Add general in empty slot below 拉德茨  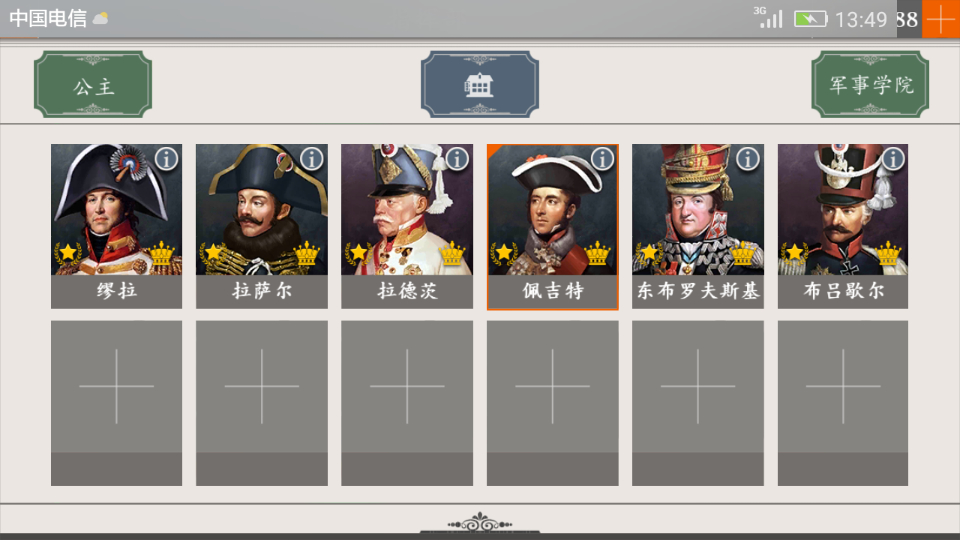(x=407, y=403)
